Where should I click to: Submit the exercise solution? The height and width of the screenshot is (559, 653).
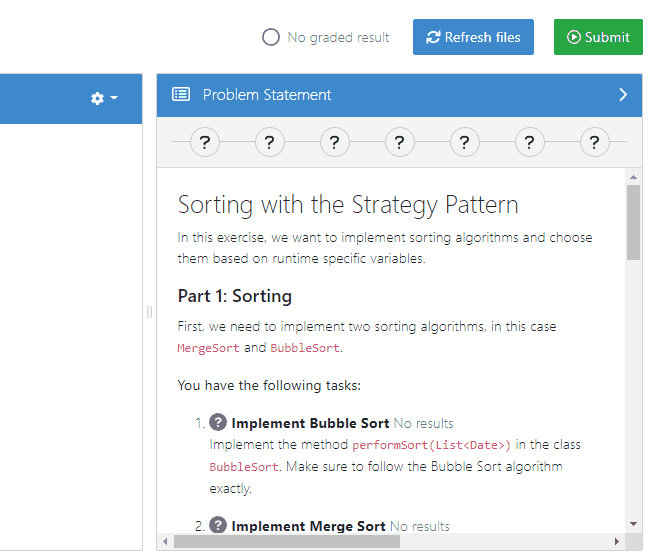(x=598, y=37)
